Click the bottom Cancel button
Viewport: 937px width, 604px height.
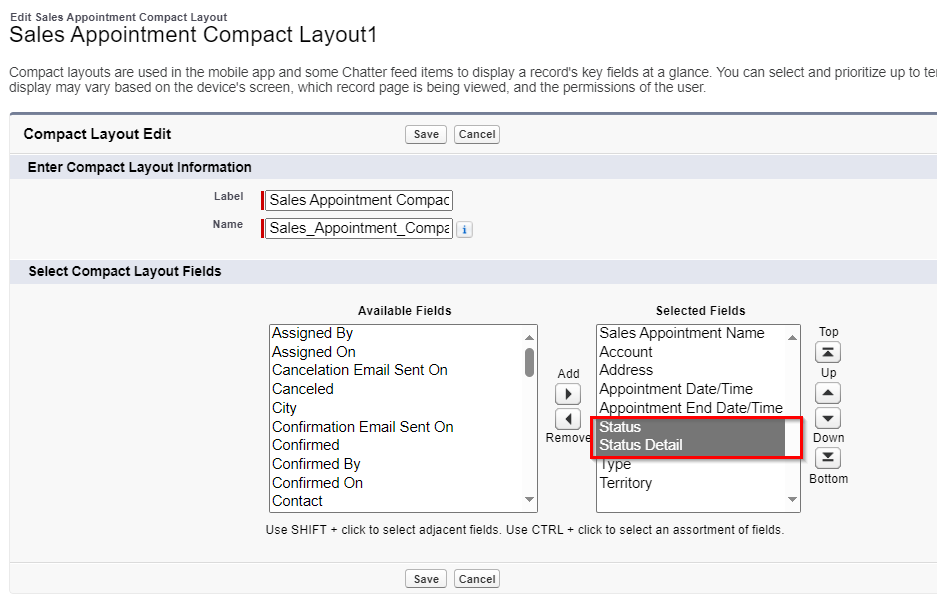coord(476,578)
